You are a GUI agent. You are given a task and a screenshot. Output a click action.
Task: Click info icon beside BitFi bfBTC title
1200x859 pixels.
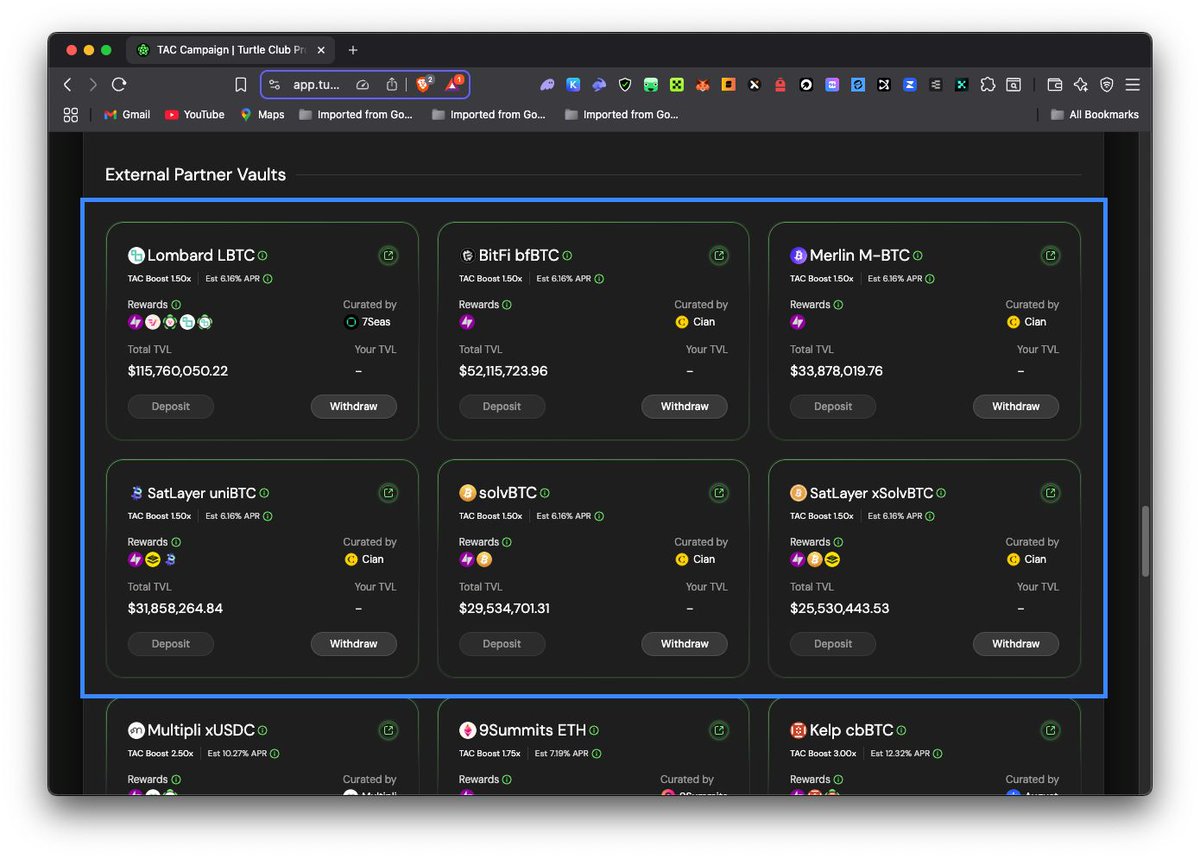pos(567,256)
